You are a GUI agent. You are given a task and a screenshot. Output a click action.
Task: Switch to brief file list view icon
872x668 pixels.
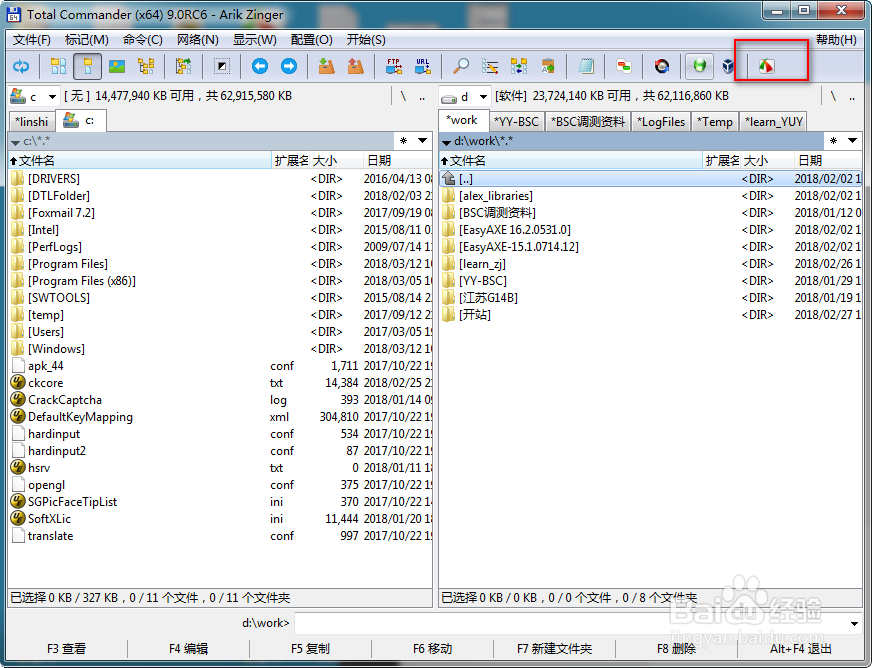(58, 67)
